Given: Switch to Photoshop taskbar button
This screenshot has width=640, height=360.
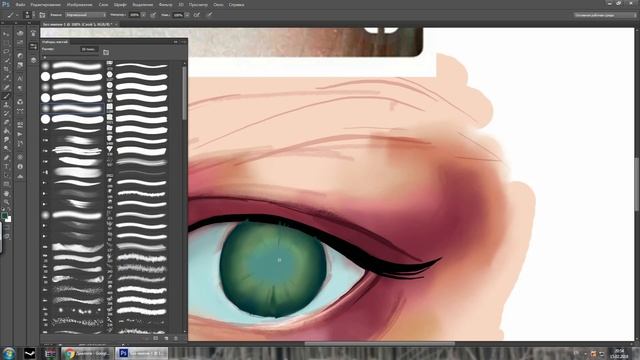Looking at the screenshot, I should [x=142, y=353].
